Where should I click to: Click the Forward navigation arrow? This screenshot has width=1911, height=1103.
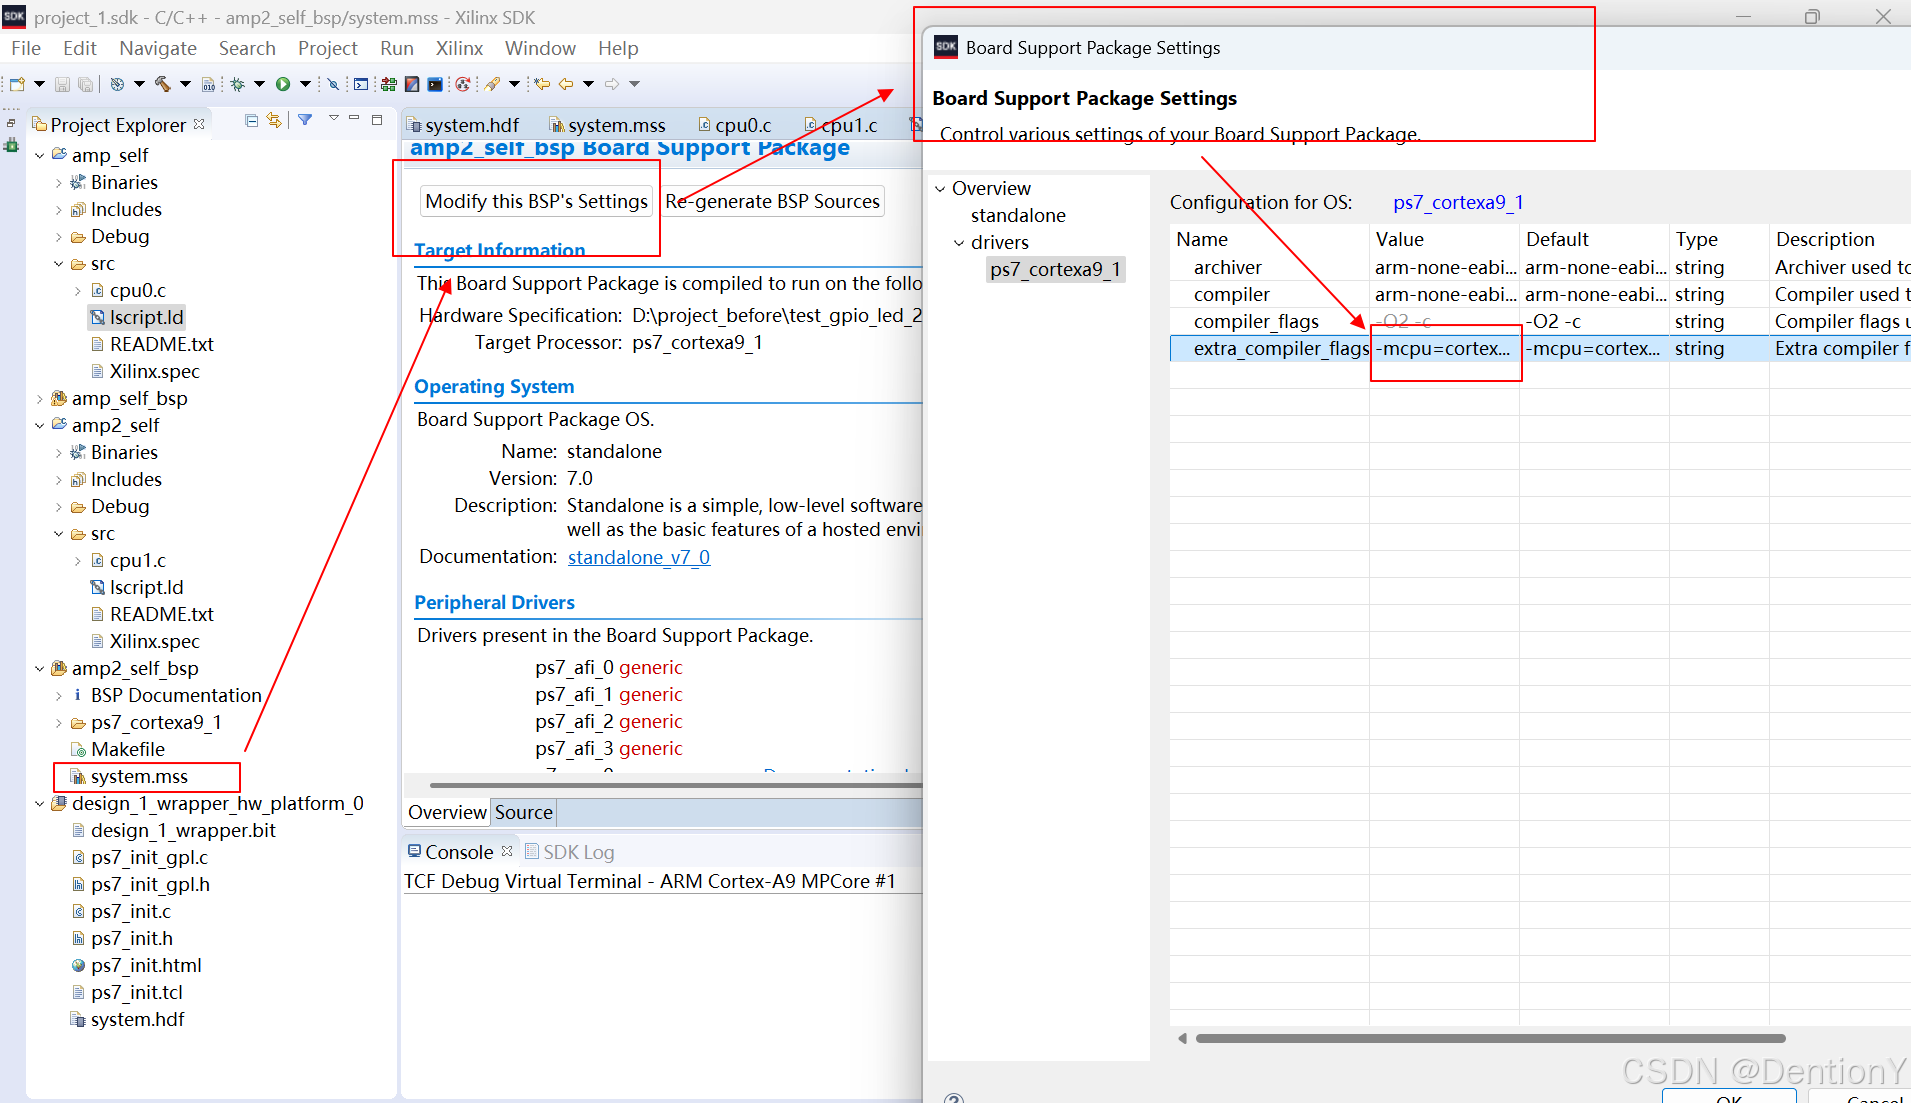pyautogui.click(x=612, y=84)
